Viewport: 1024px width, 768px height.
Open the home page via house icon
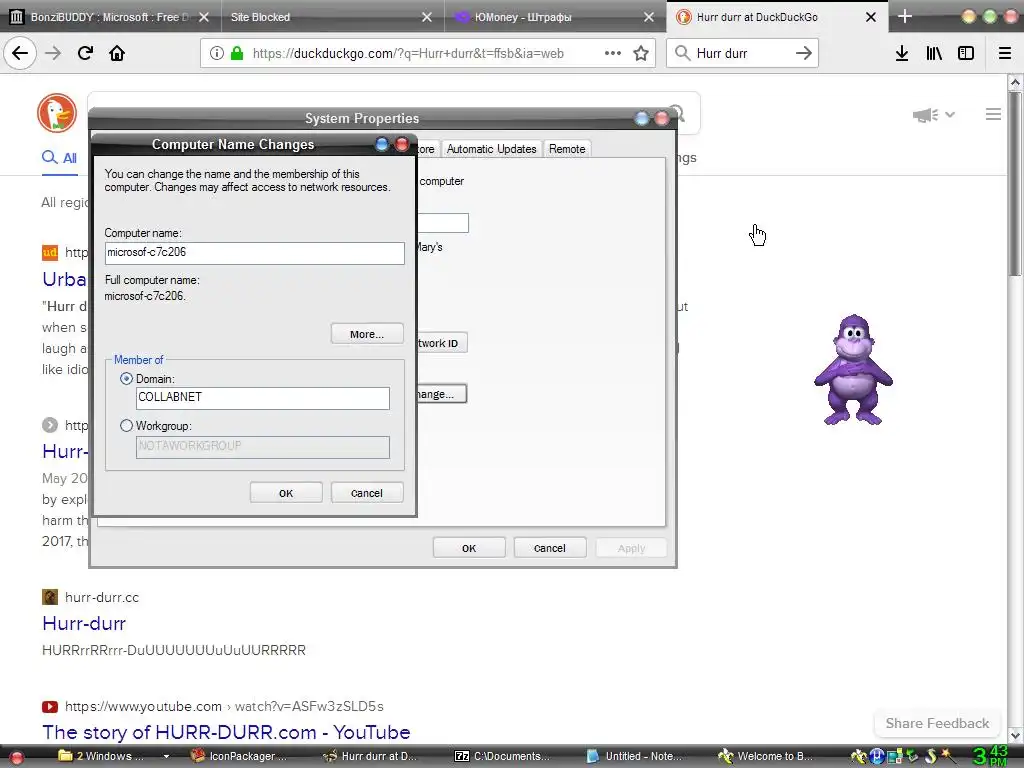pyautogui.click(x=117, y=53)
